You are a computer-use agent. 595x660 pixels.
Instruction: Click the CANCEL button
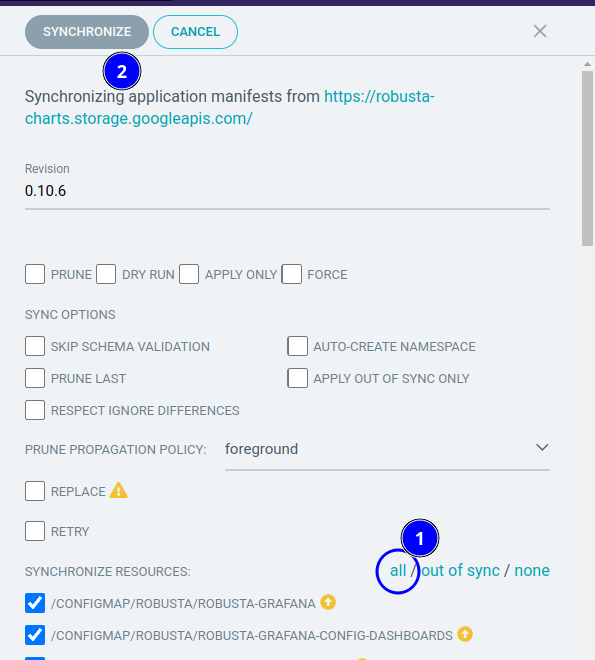195,32
